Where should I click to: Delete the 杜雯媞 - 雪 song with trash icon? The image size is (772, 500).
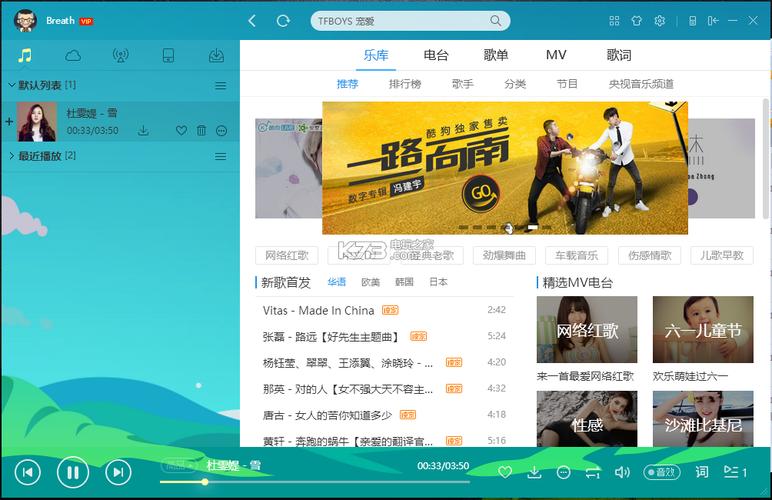click(201, 130)
